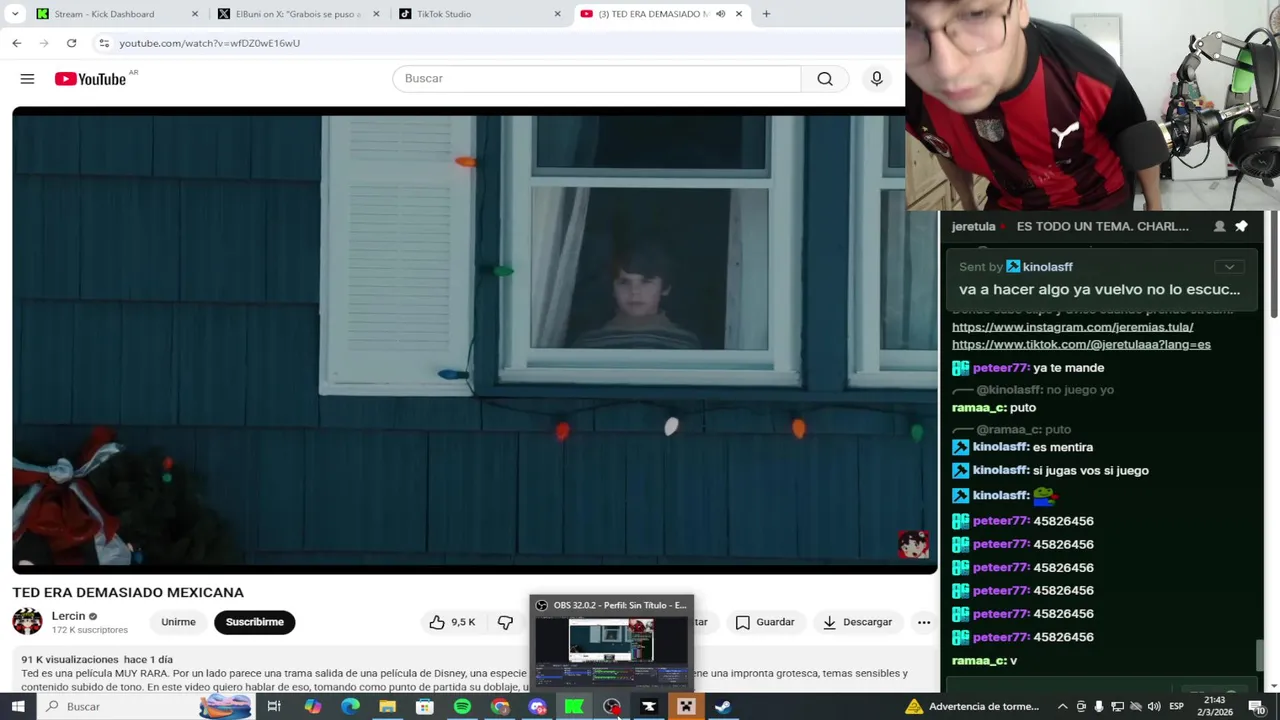1280x720 pixels.
Task: Click the Buscar search field on YouTube
Action: pyautogui.click(x=597, y=79)
